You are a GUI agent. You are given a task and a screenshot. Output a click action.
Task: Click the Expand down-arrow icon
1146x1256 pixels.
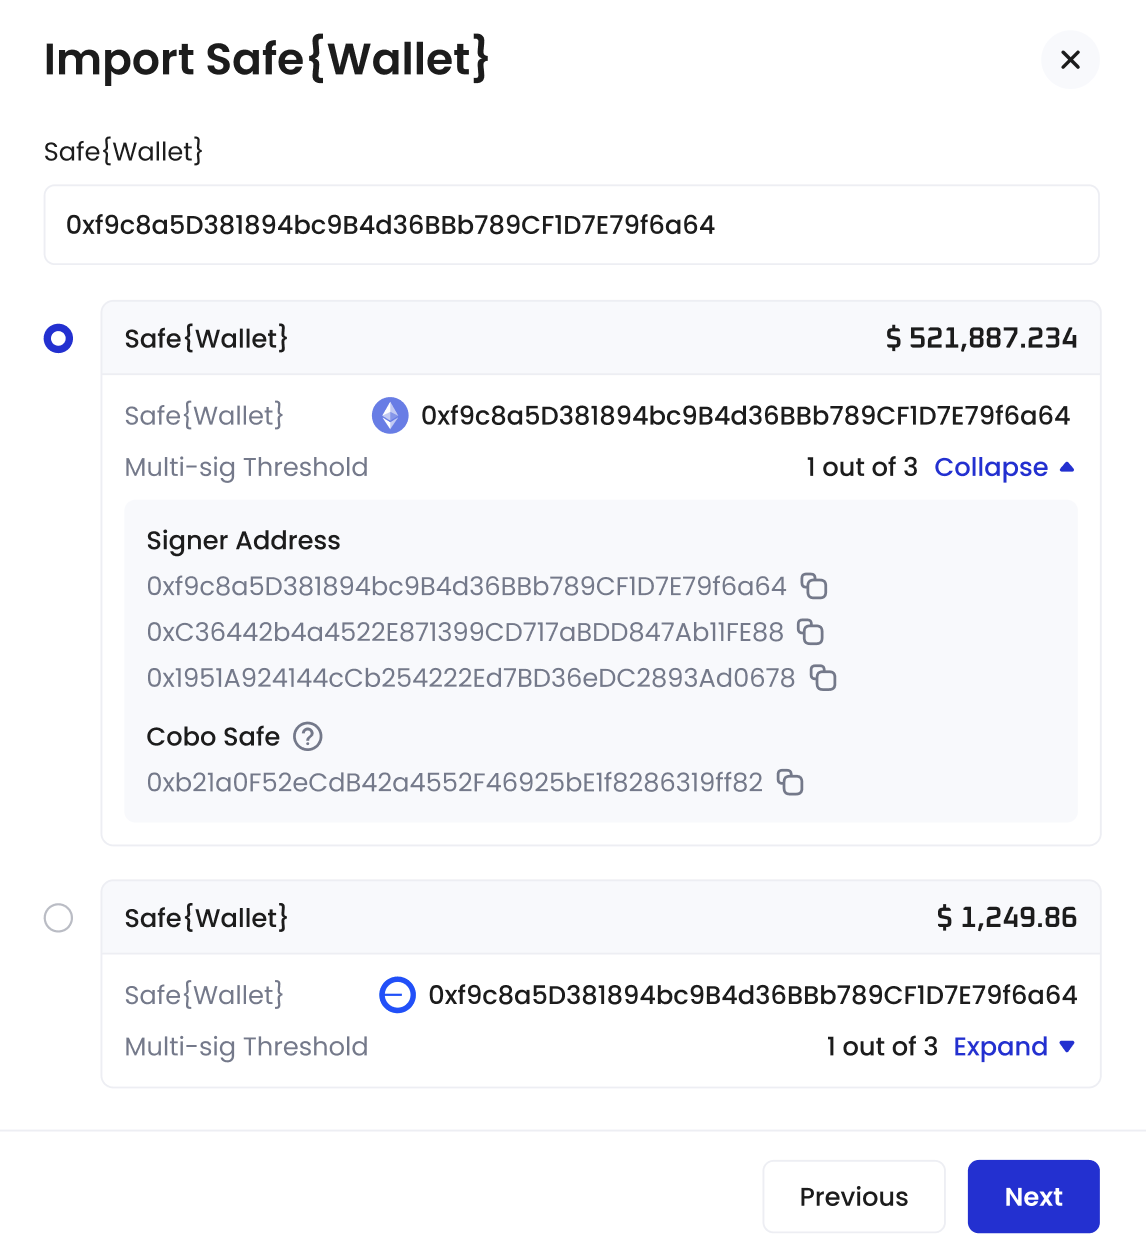click(x=1067, y=1047)
